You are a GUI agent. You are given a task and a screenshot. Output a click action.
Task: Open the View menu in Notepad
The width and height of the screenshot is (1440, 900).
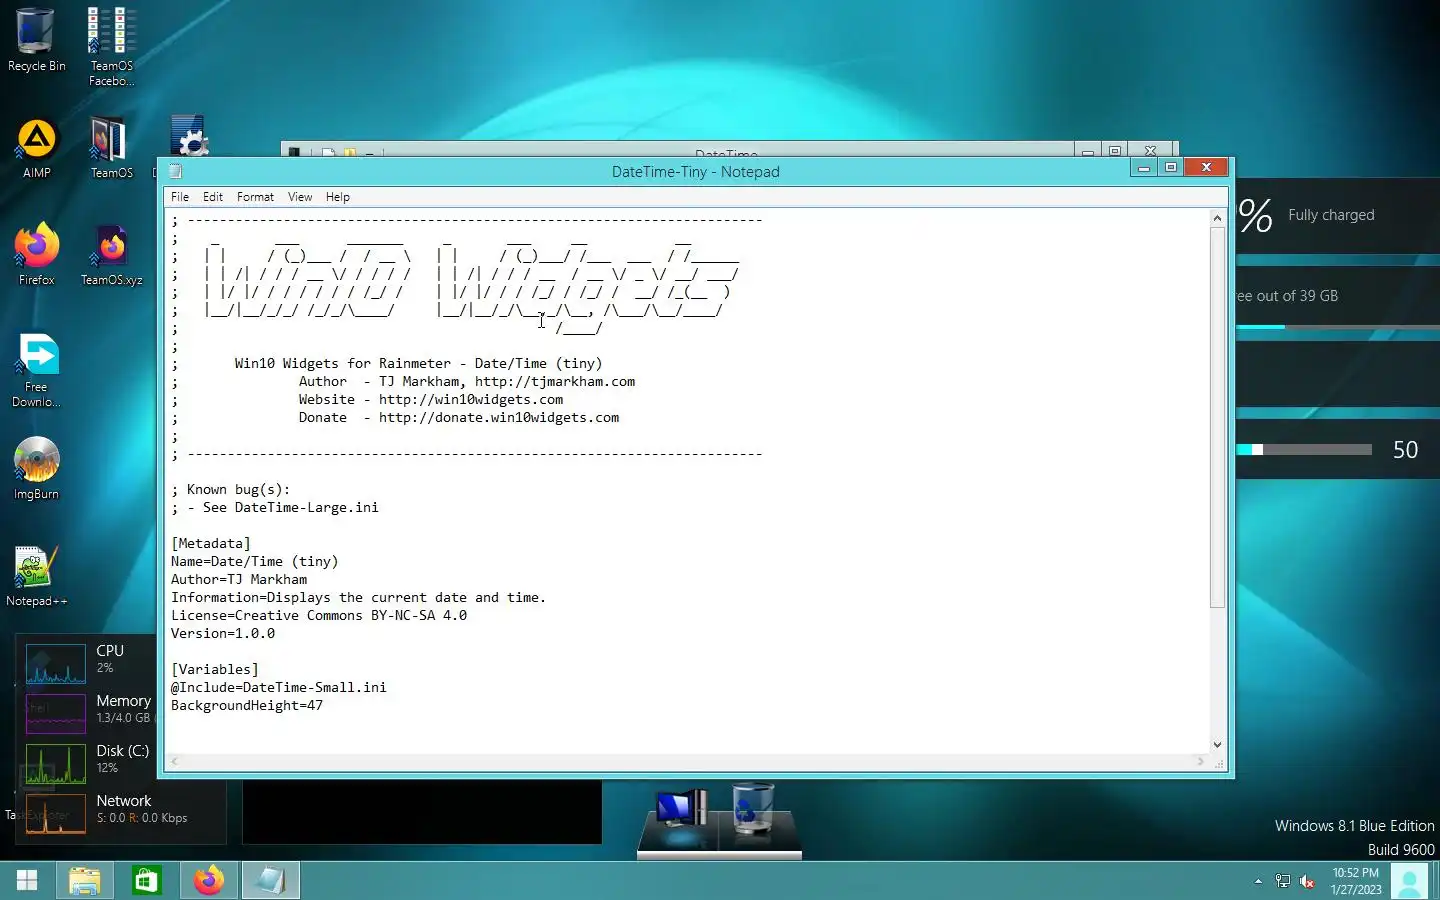(x=300, y=197)
